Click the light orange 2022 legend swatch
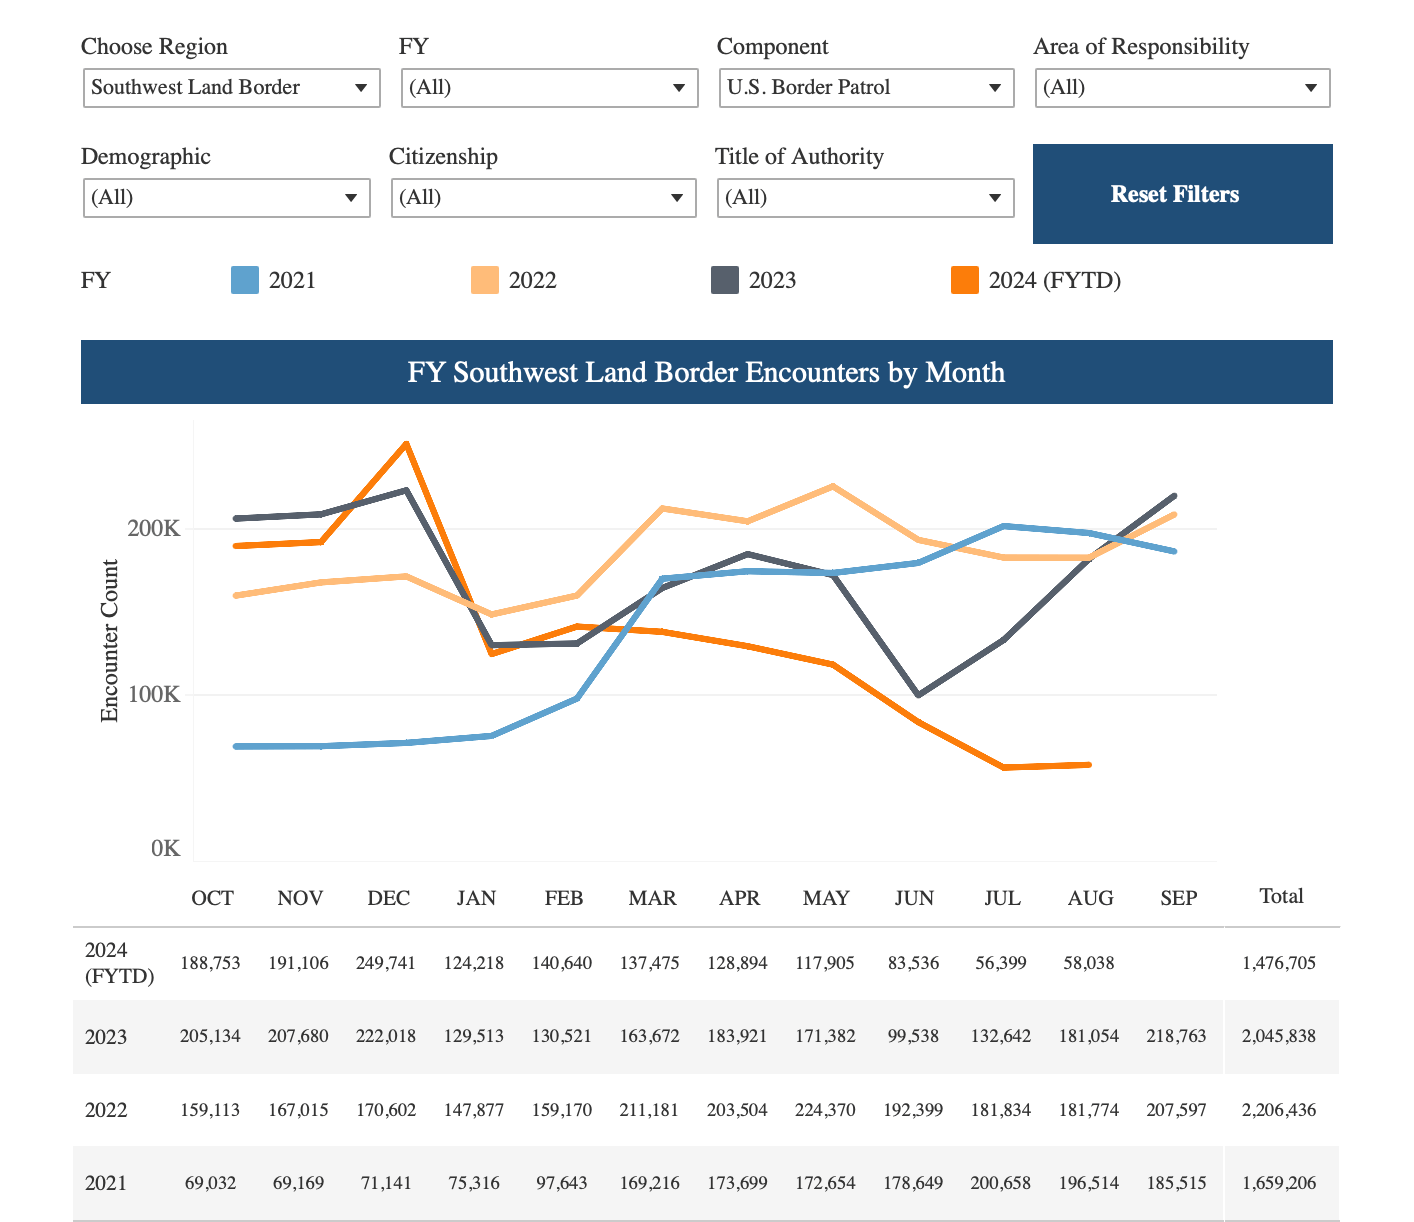This screenshot has width=1414, height=1222. tap(485, 280)
